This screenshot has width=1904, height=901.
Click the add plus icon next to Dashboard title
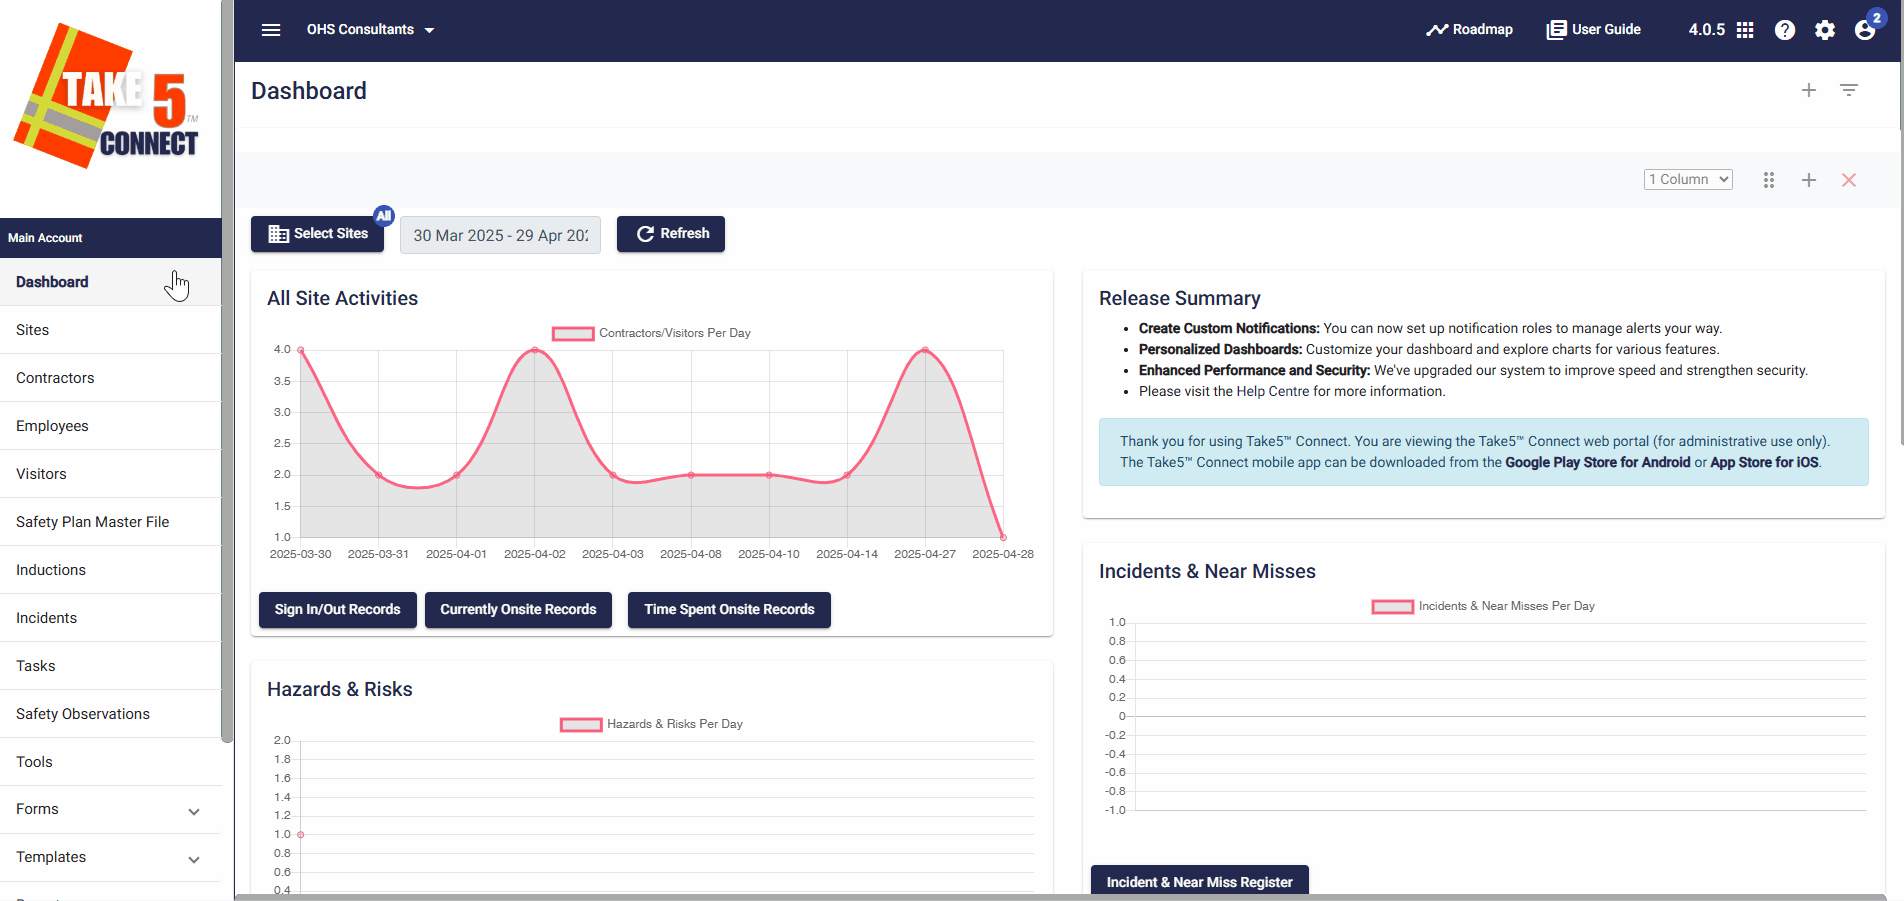[1809, 90]
